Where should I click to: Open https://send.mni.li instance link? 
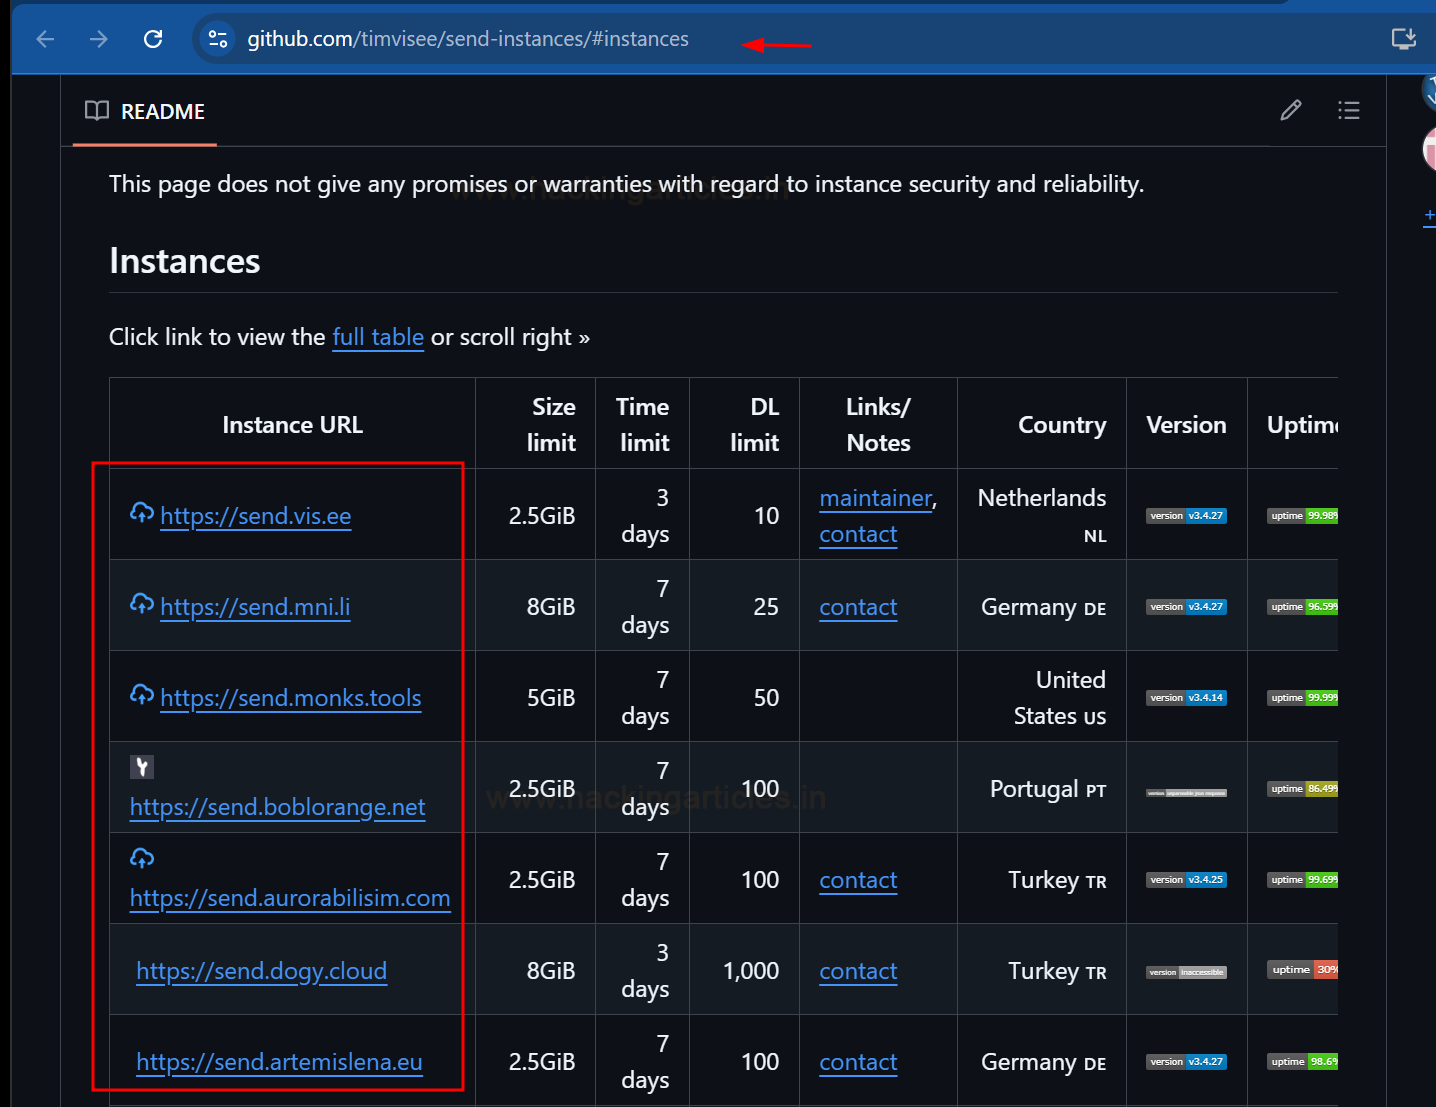(x=255, y=607)
